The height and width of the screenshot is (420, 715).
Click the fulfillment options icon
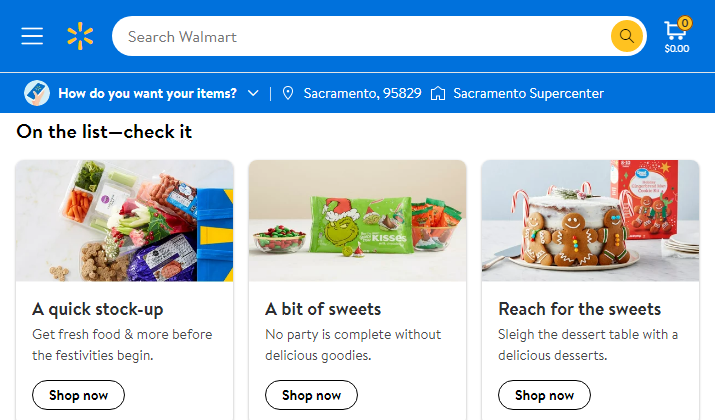pos(37,93)
